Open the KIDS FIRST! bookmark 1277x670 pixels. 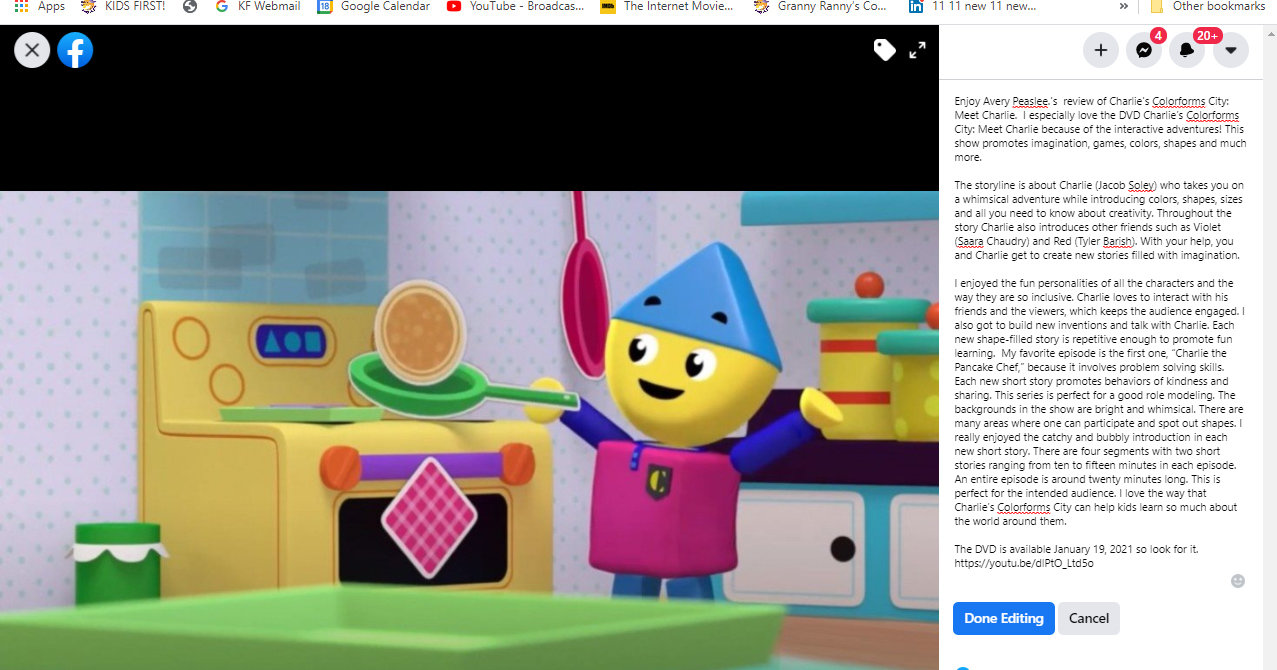(123, 6)
